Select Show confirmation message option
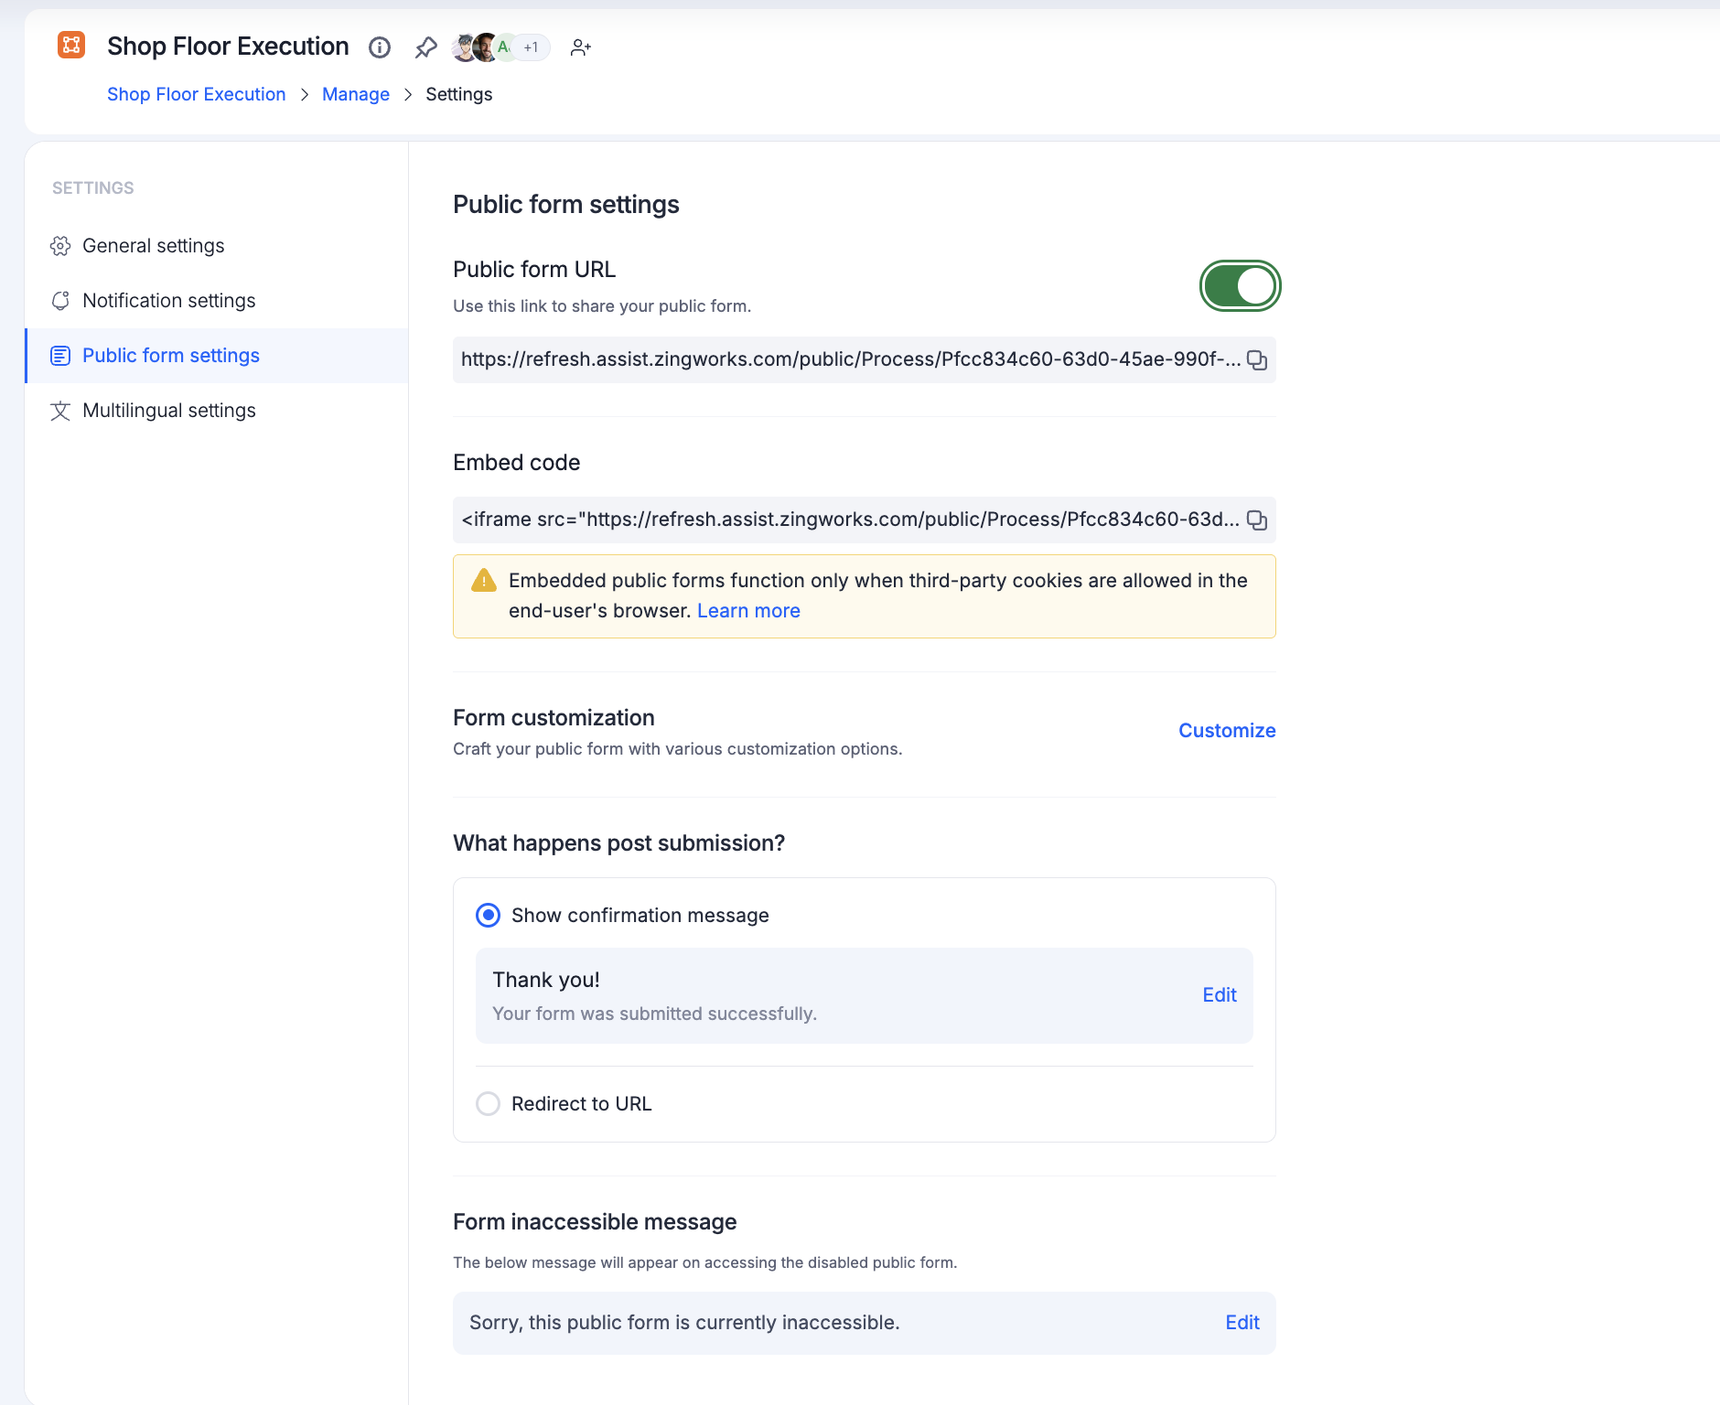The height and width of the screenshot is (1405, 1720). [488, 915]
